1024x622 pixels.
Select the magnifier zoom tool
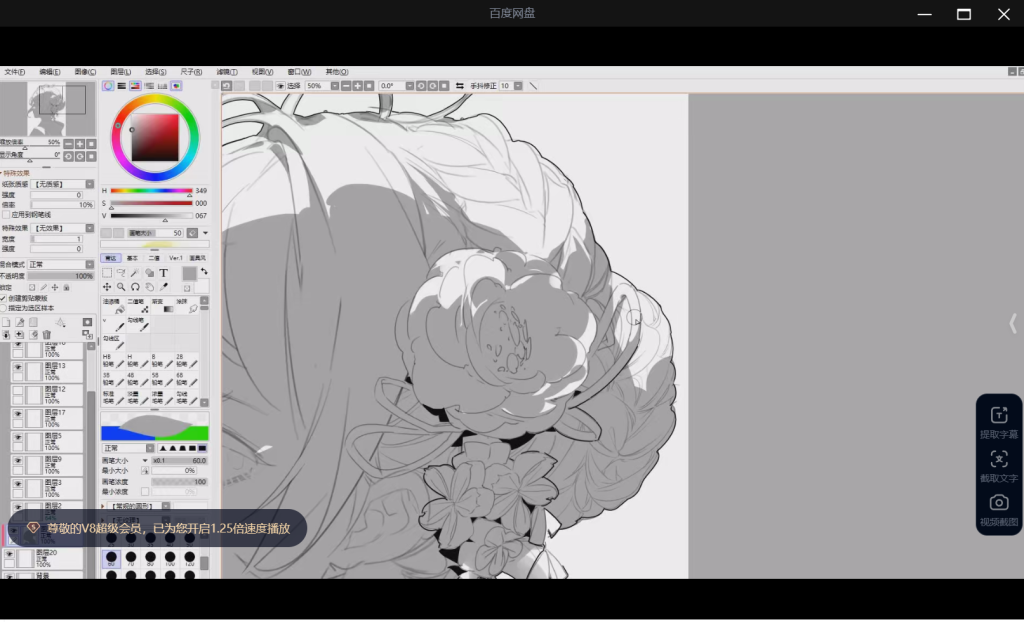click(121, 287)
